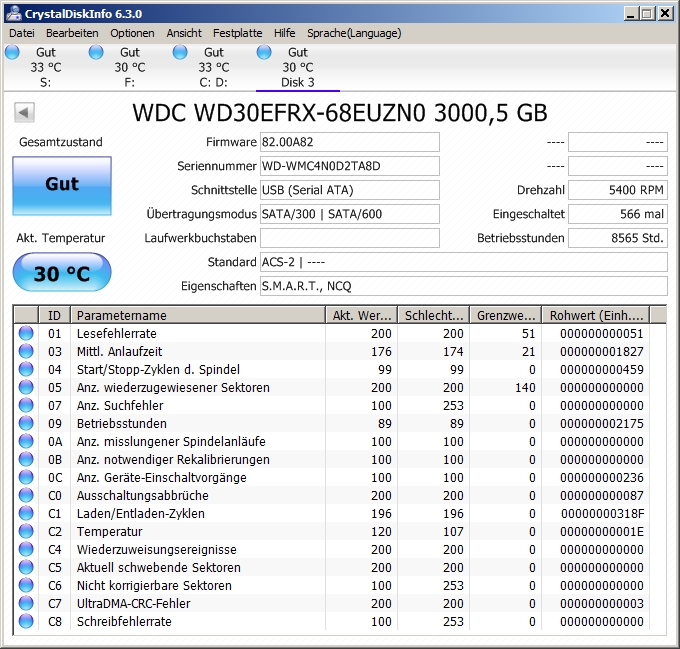Open the Datei menu
680x649 pixels.
click(22, 33)
